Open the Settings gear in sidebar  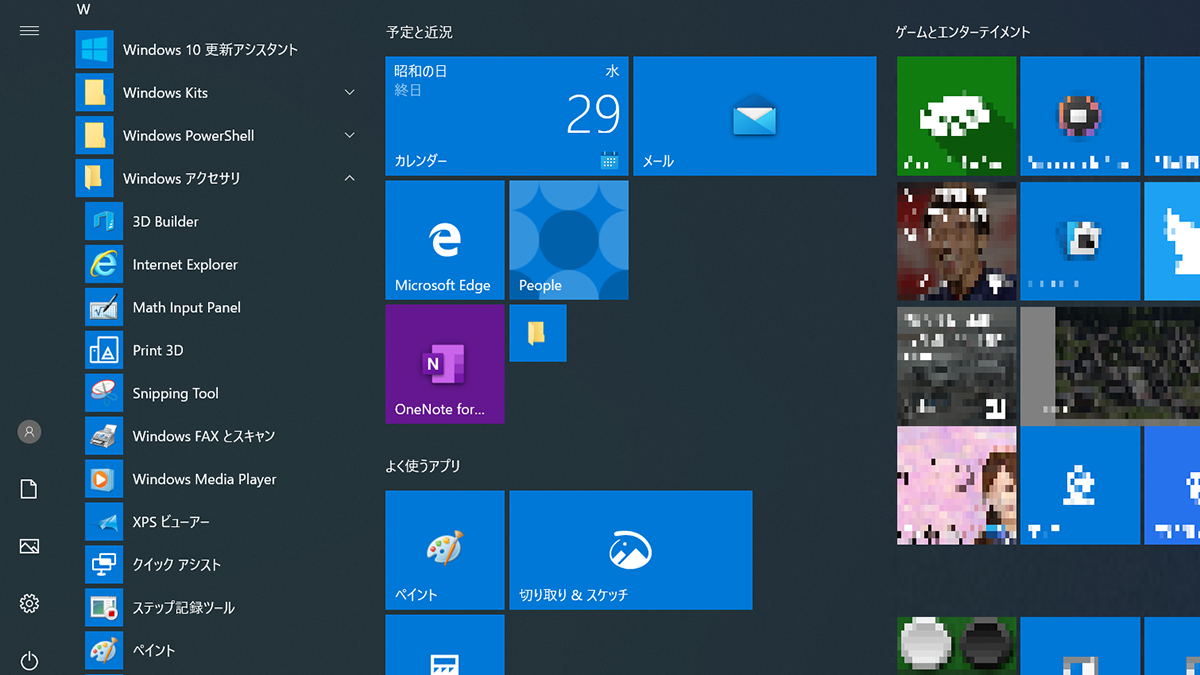coord(29,603)
